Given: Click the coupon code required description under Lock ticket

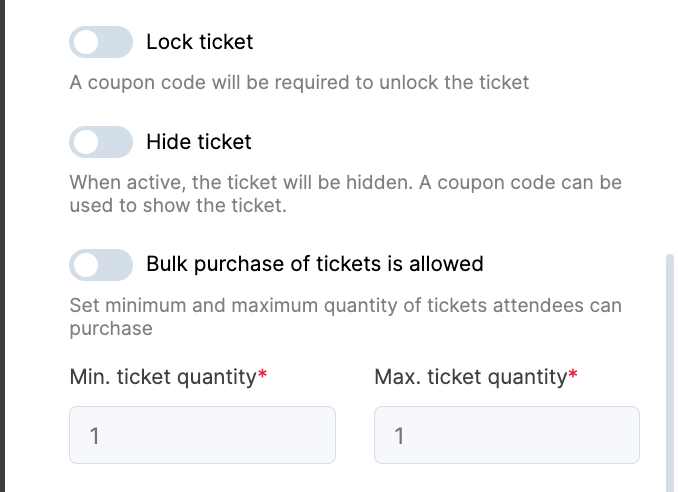Looking at the screenshot, I should pyautogui.click(x=299, y=82).
